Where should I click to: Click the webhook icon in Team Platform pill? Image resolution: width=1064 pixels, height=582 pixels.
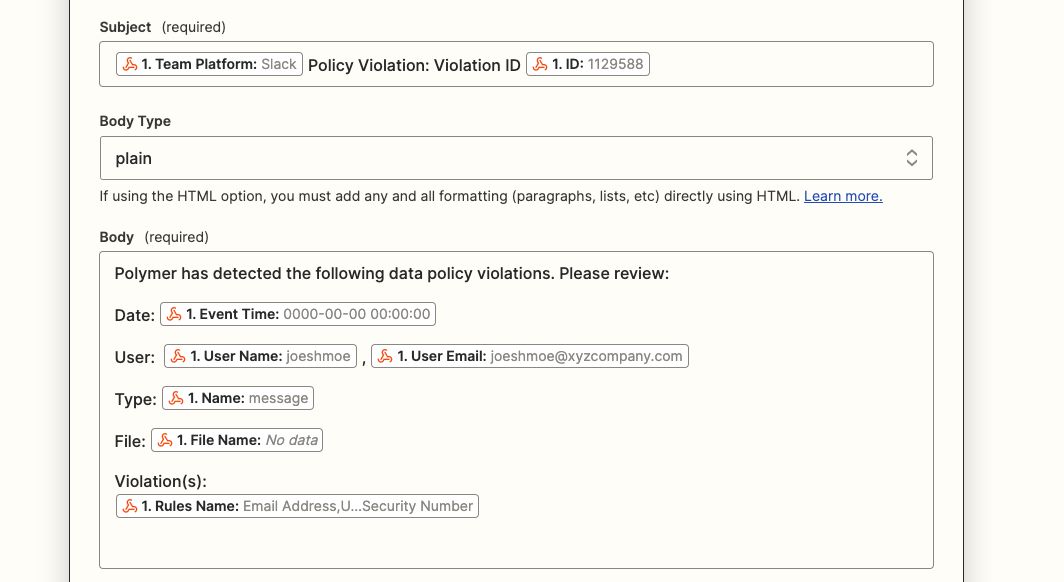(x=130, y=64)
